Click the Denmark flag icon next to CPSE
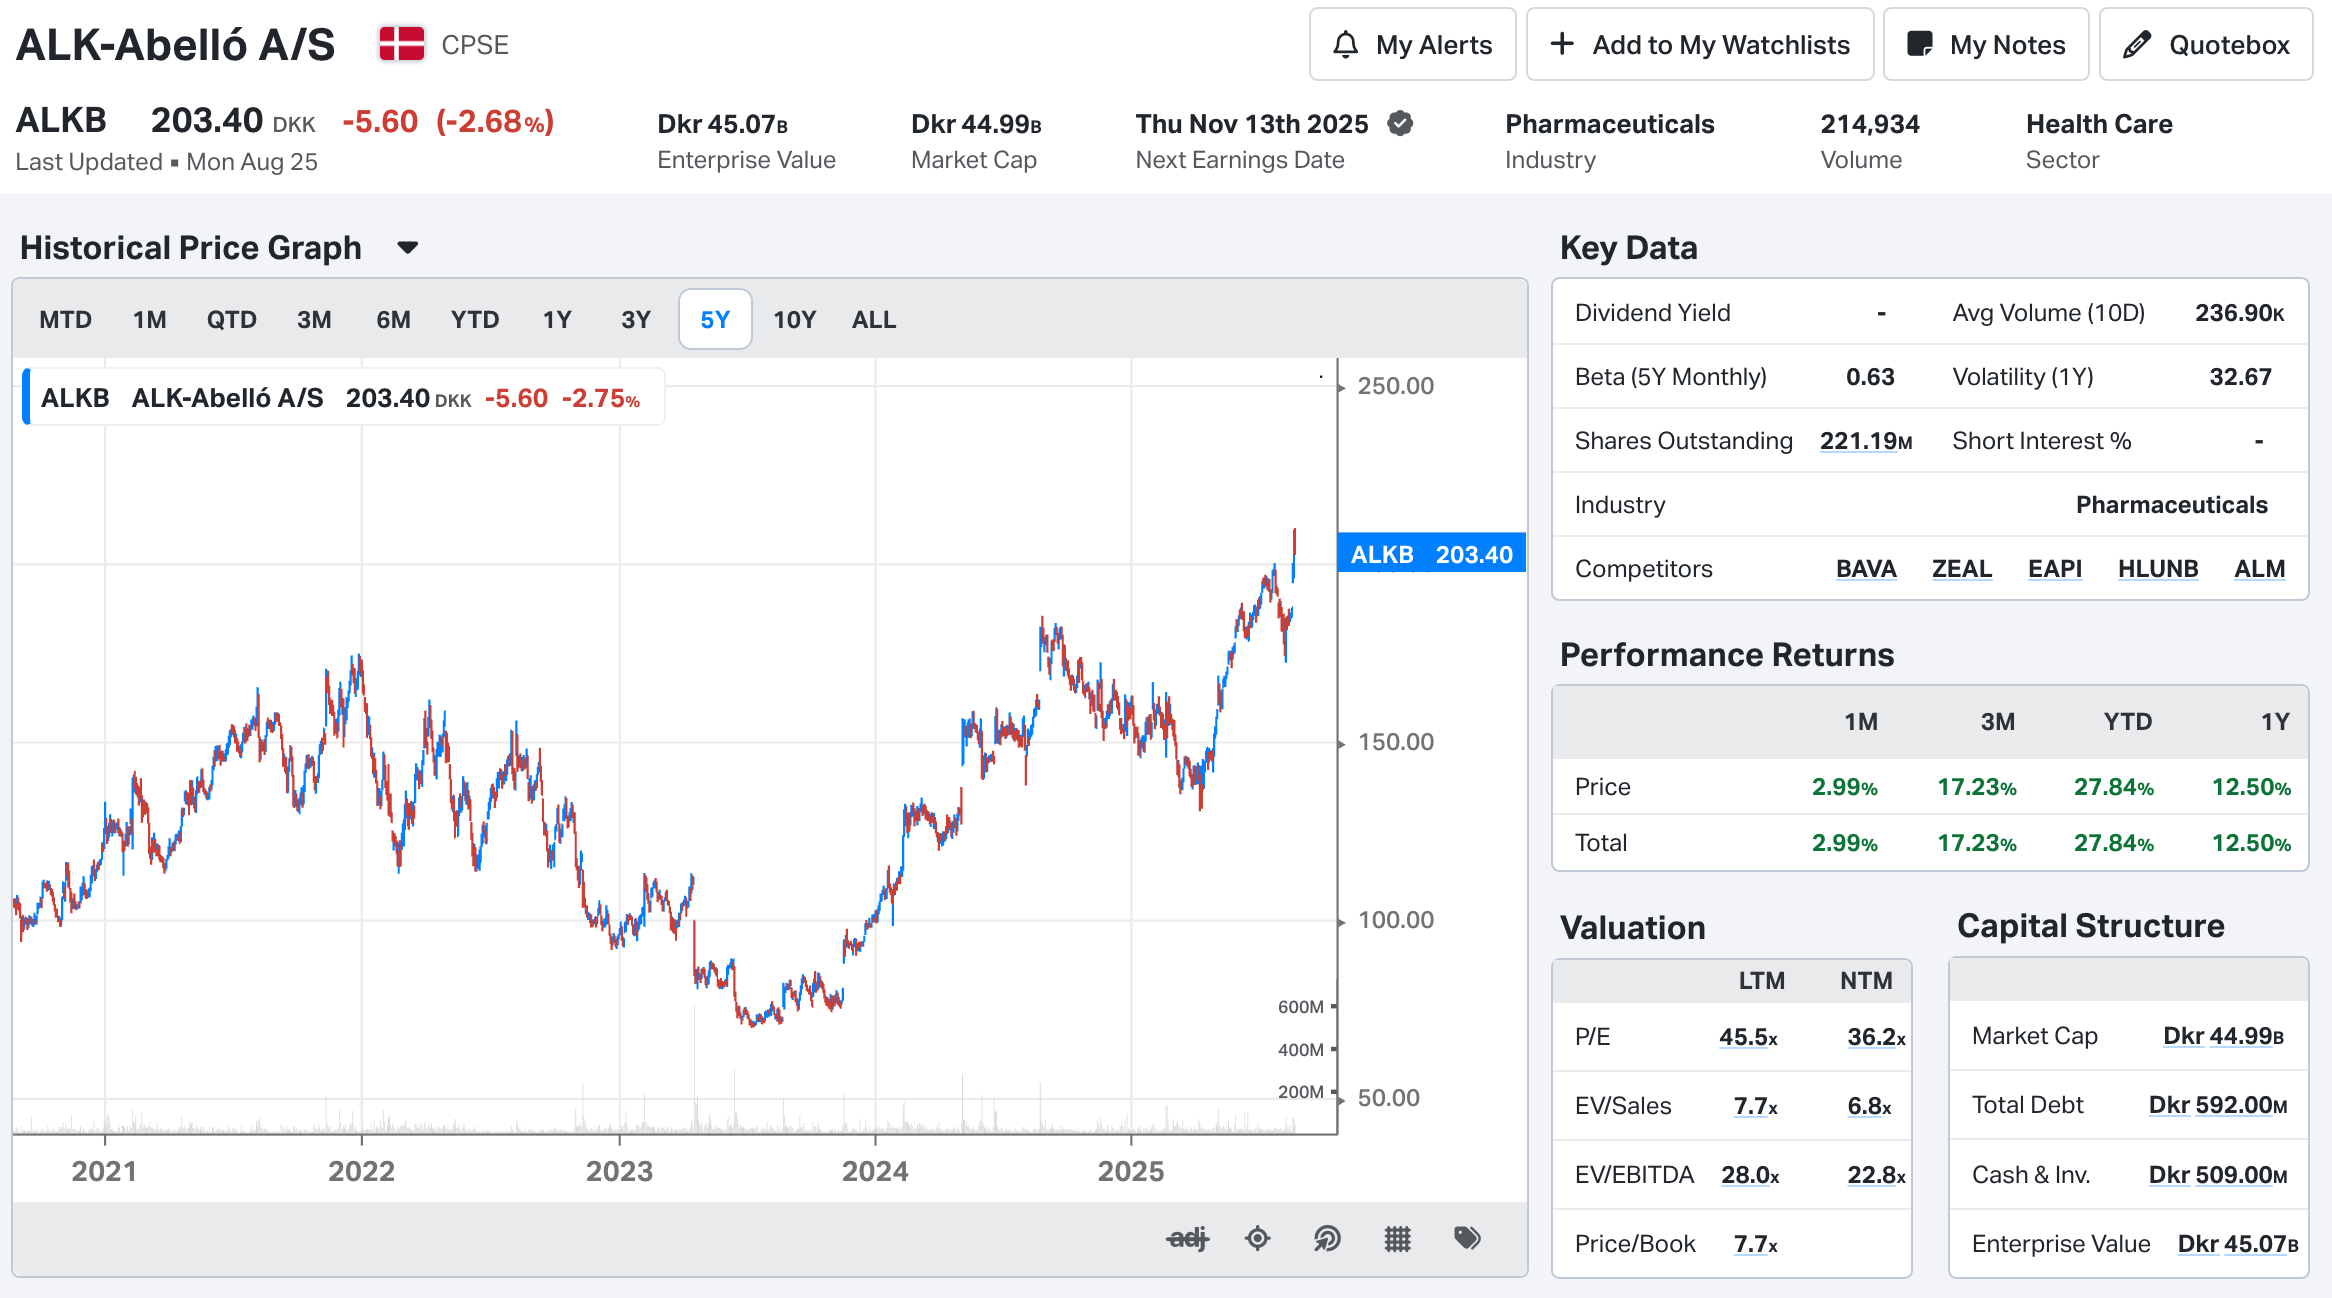This screenshot has height=1298, width=2332. [x=402, y=45]
